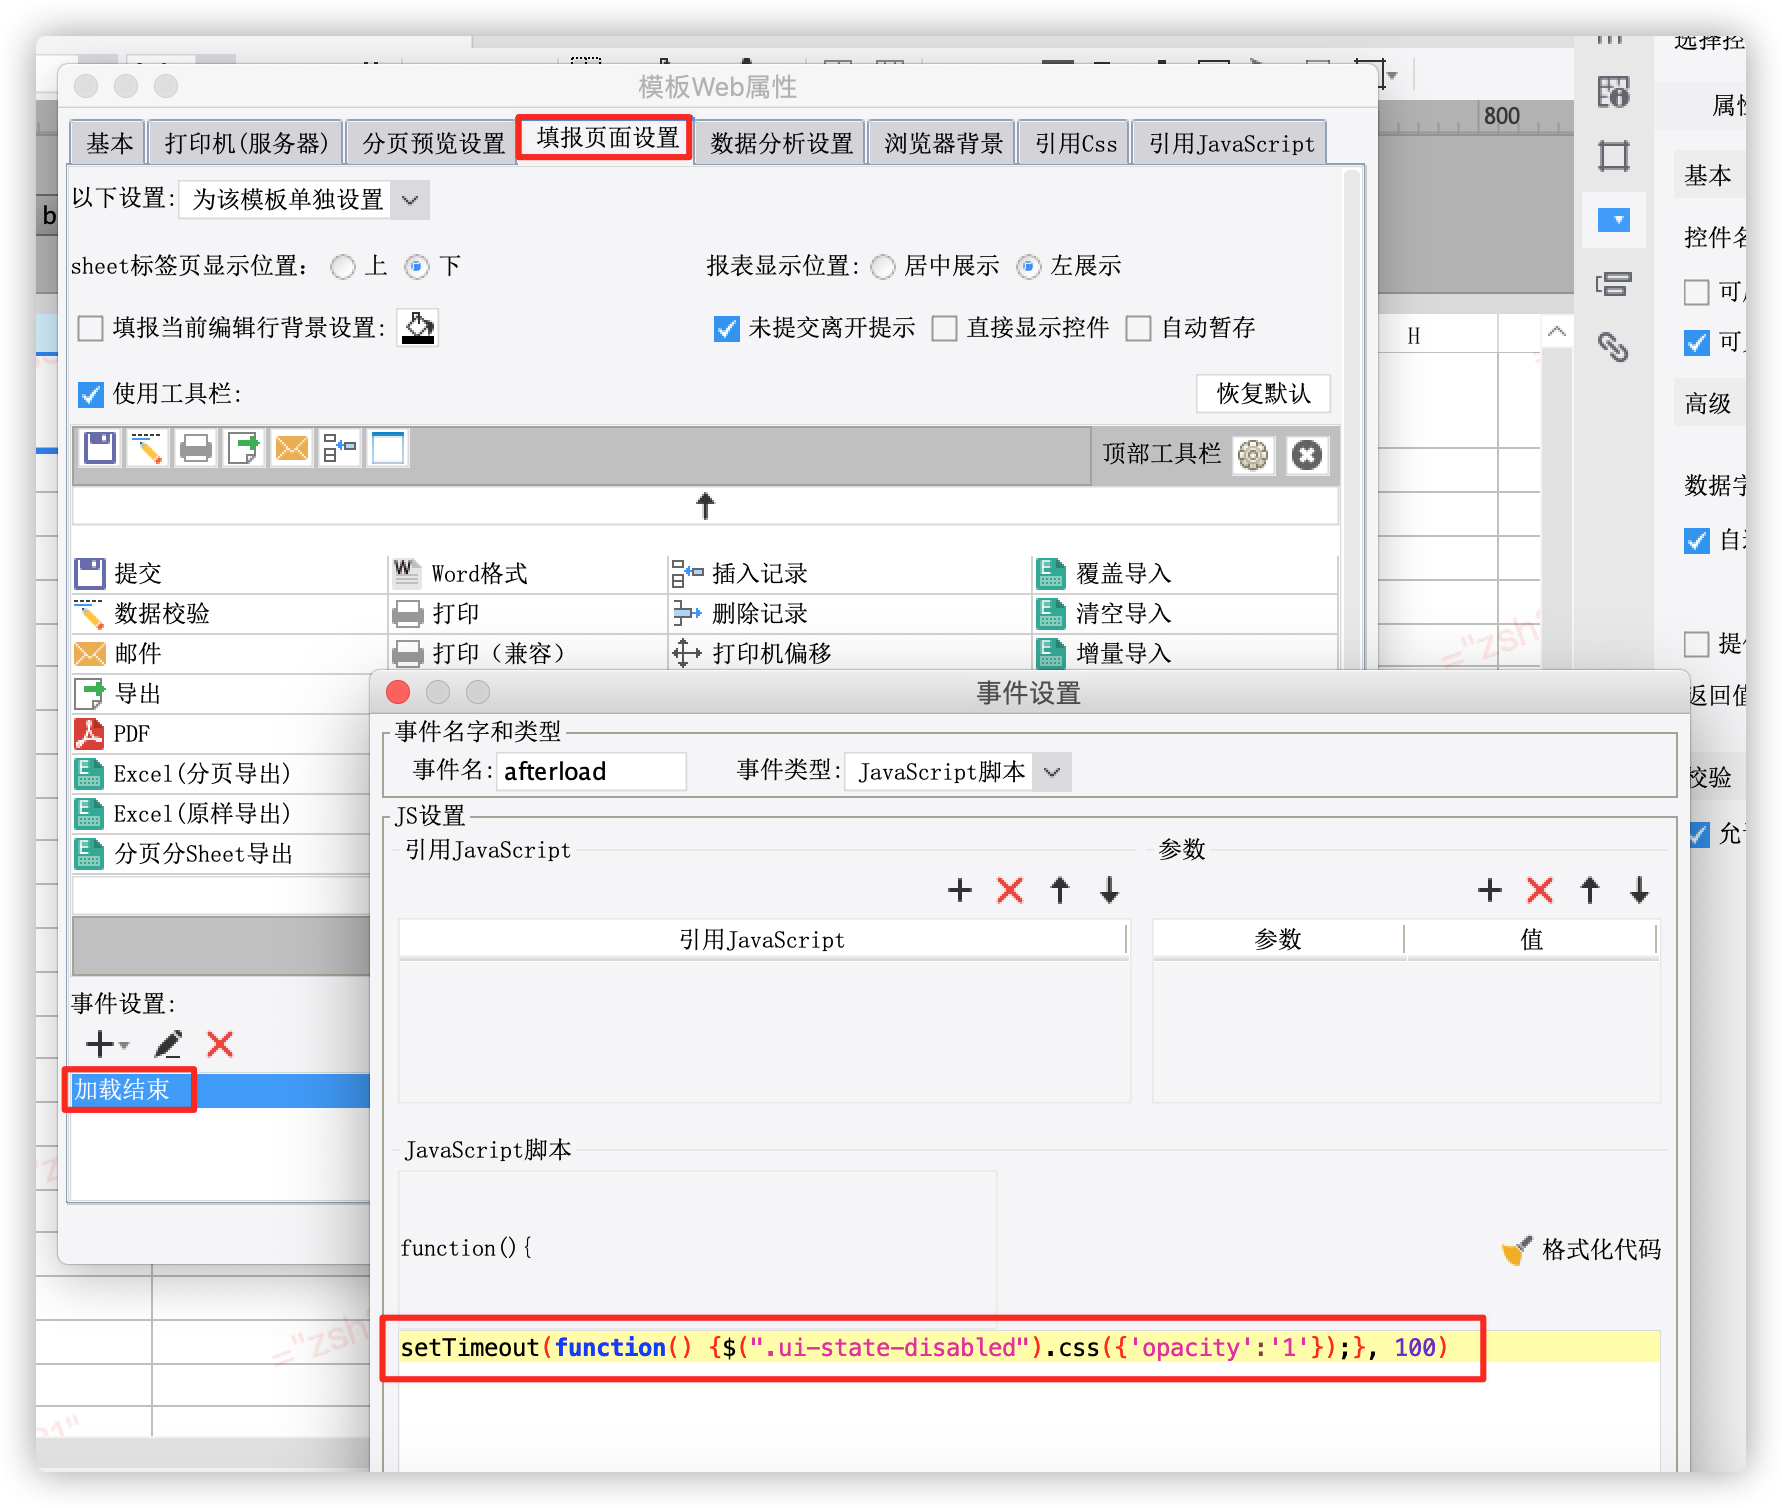Delete parameter with red X icon

pos(1540,890)
